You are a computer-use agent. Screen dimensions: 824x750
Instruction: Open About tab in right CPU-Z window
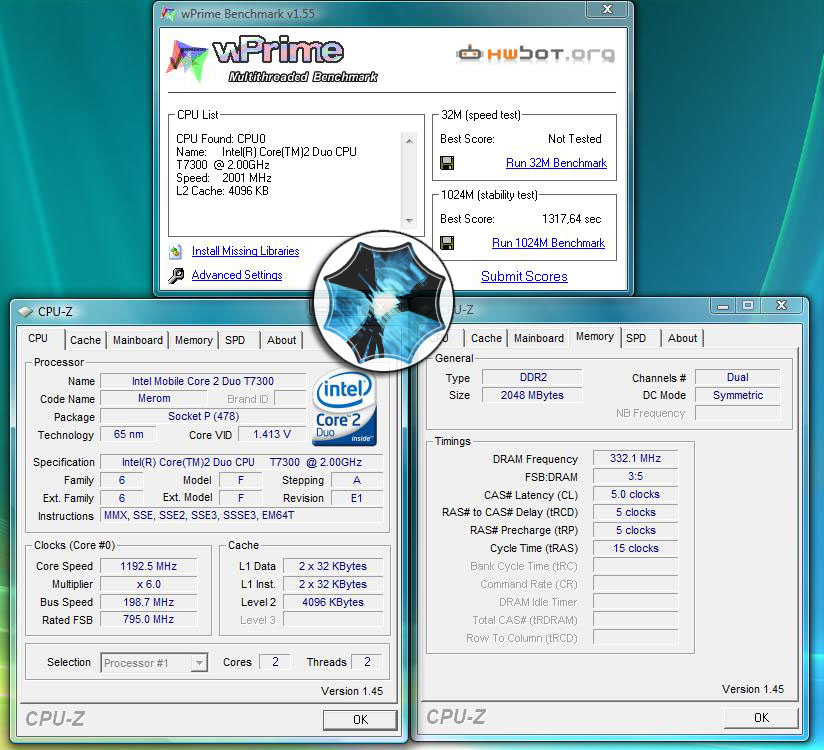coord(682,338)
